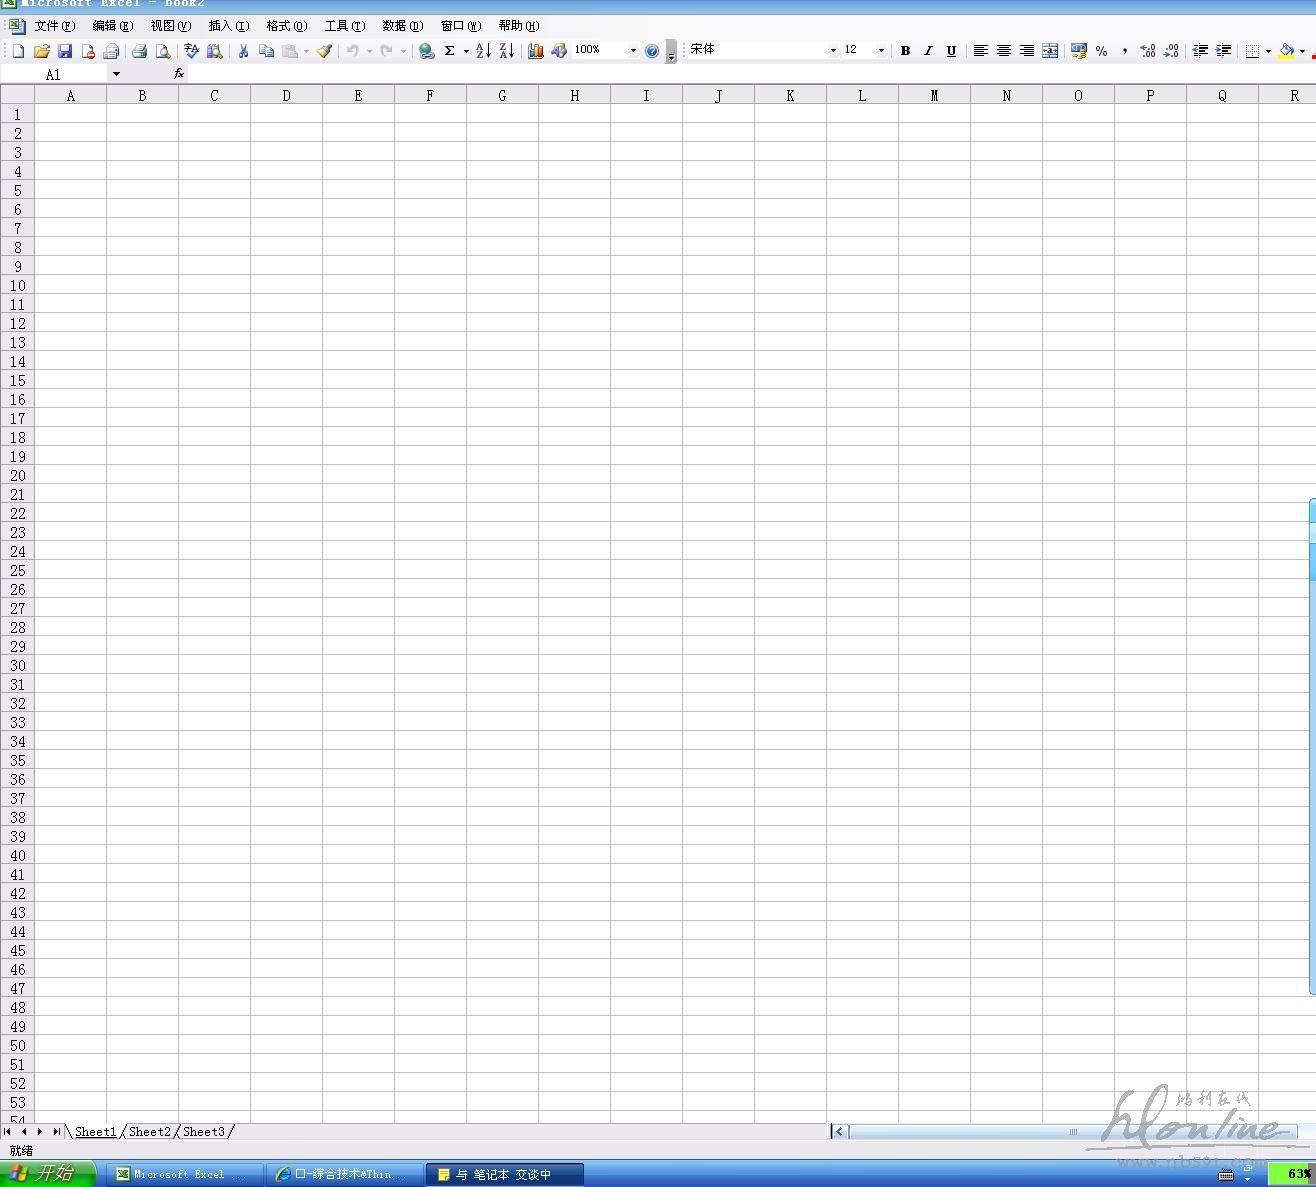
Task: Toggle Italic formatting
Action: [x=928, y=51]
